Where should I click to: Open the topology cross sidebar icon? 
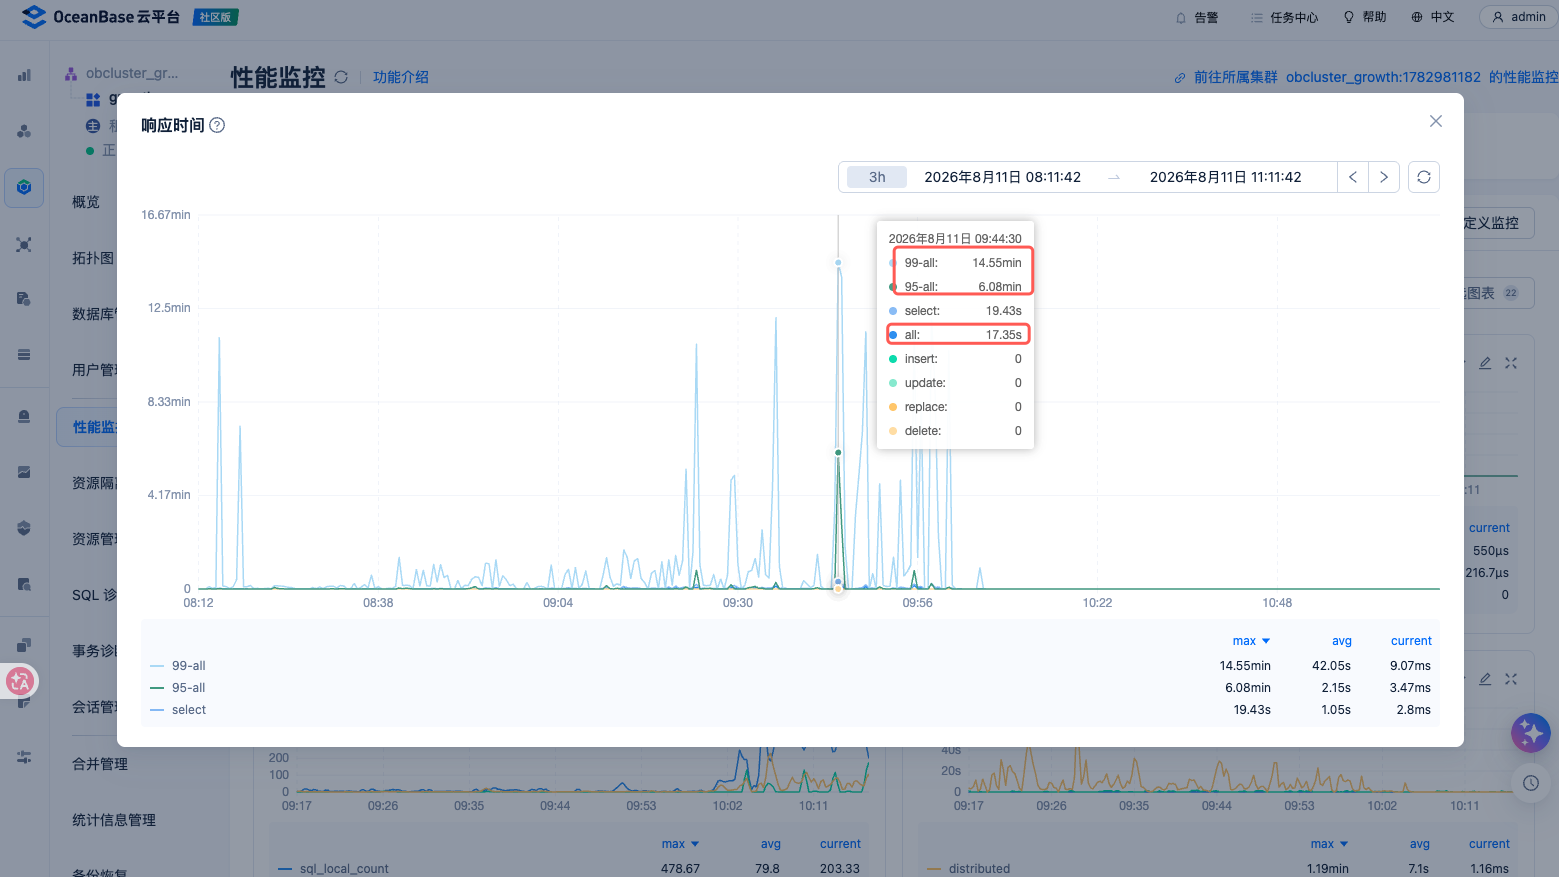tap(24, 244)
